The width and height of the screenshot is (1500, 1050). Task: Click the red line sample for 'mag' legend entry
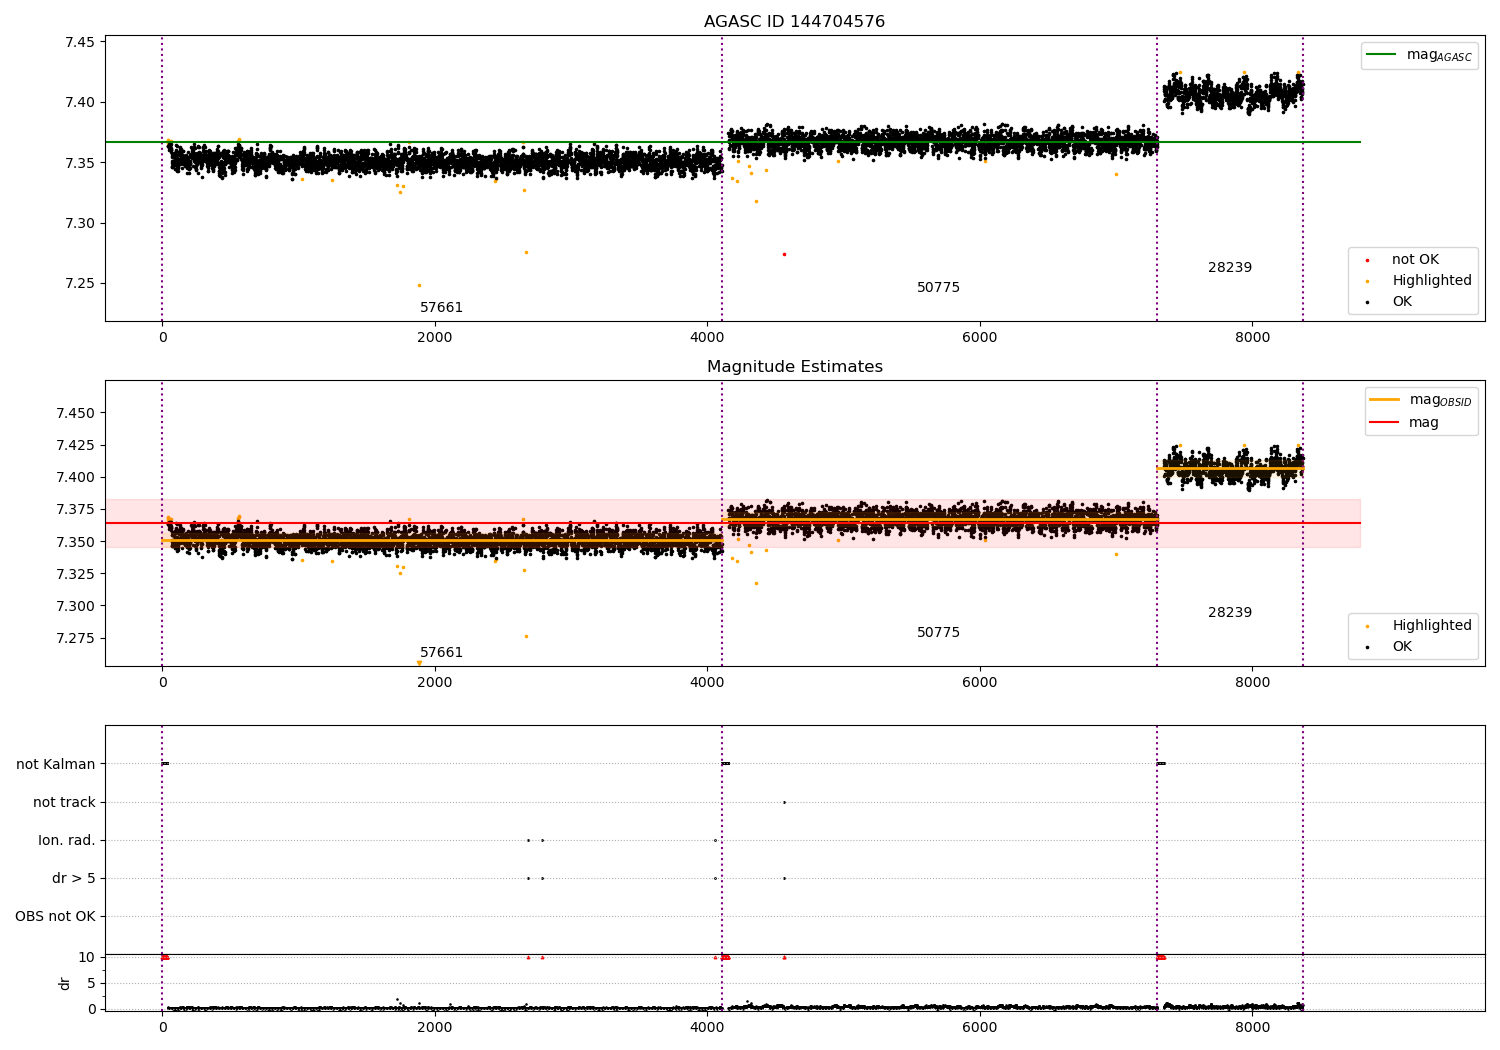point(1384,422)
